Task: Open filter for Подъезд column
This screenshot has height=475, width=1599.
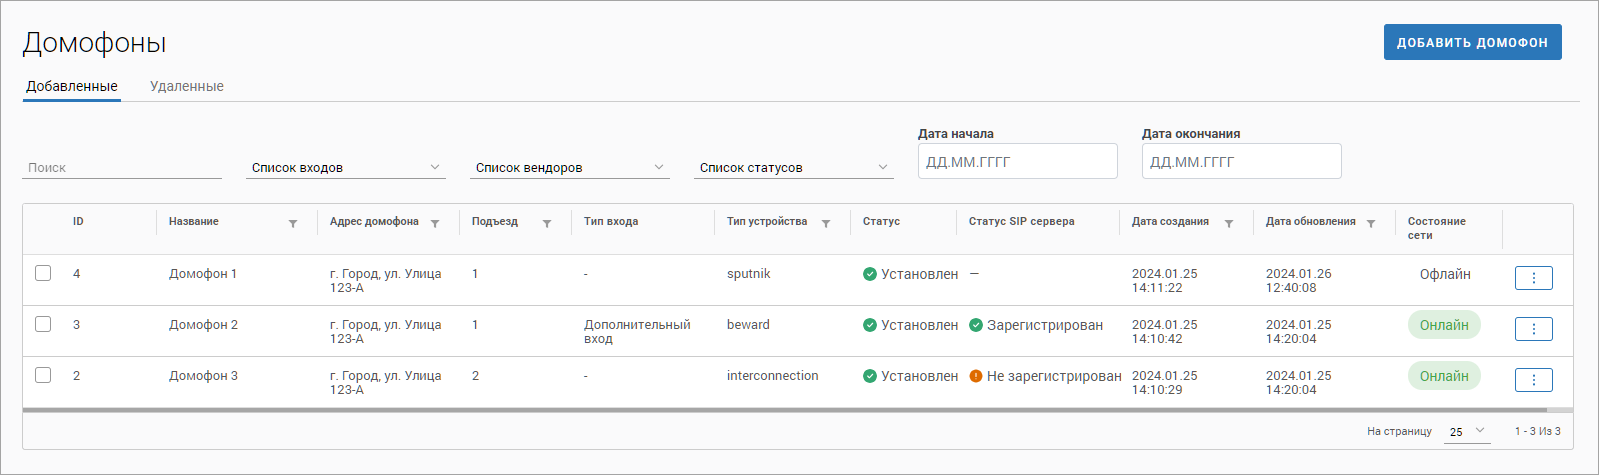Action: click(547, 223)
